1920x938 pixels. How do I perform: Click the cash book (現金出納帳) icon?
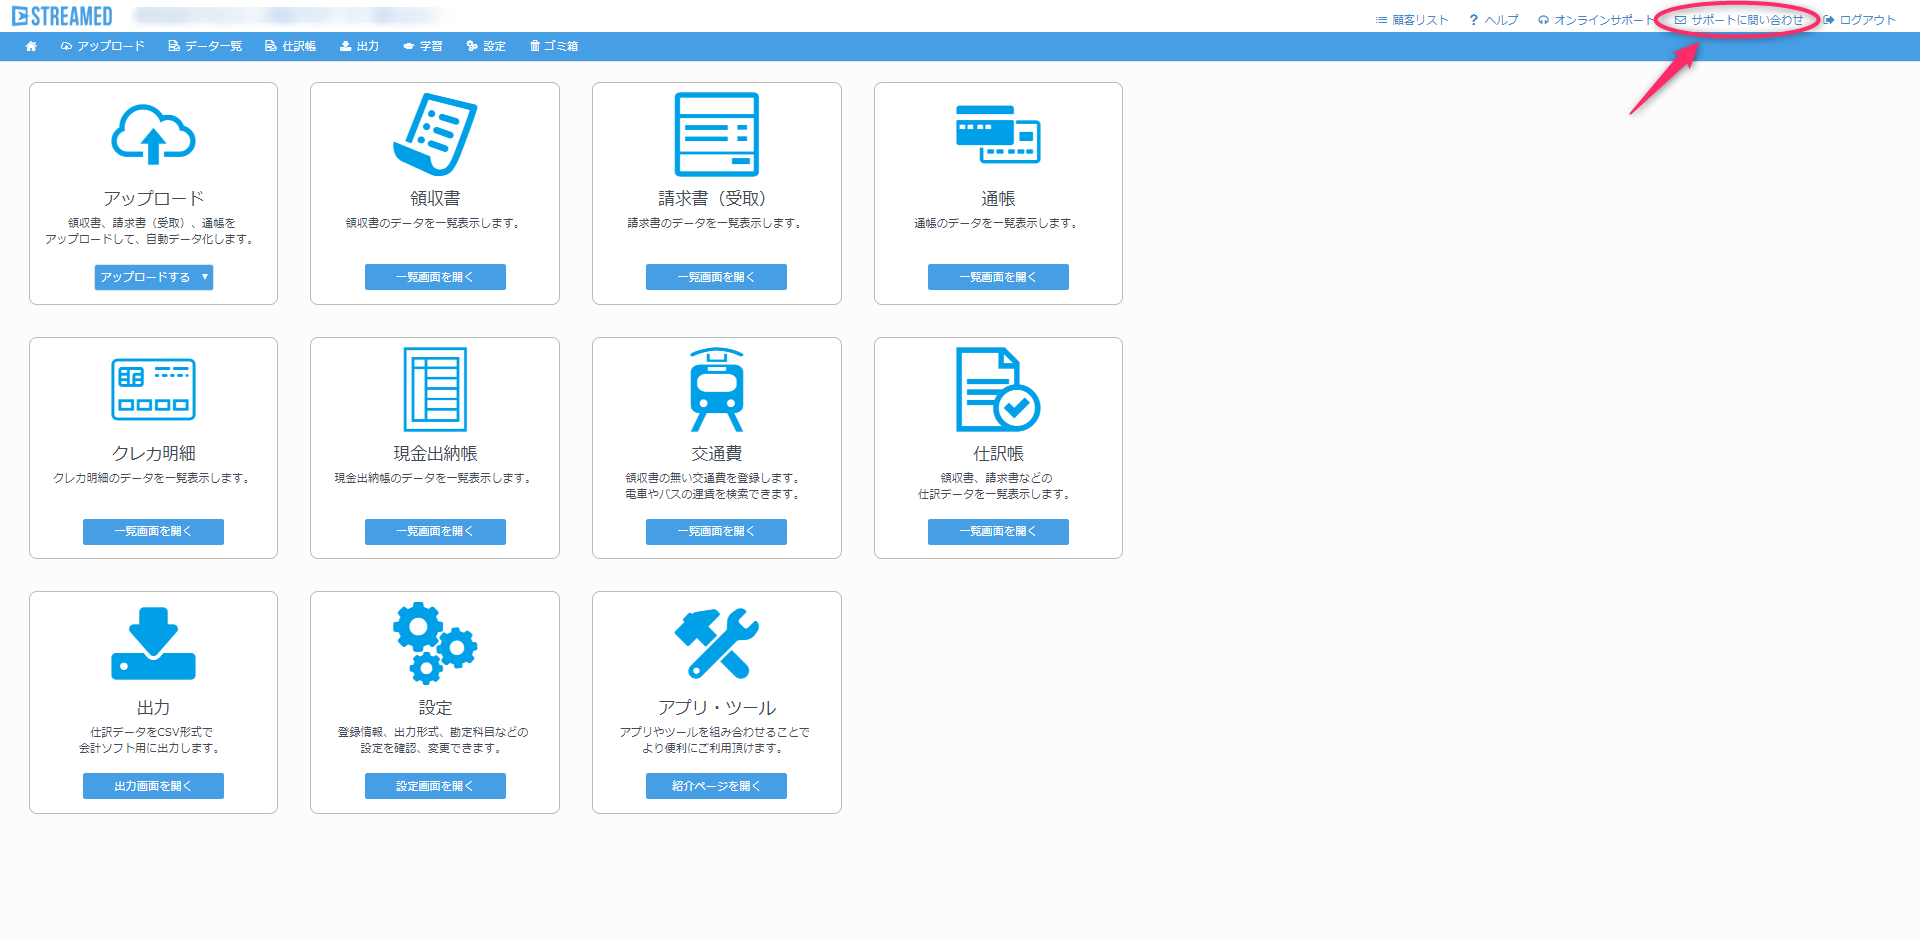[435, 389]
